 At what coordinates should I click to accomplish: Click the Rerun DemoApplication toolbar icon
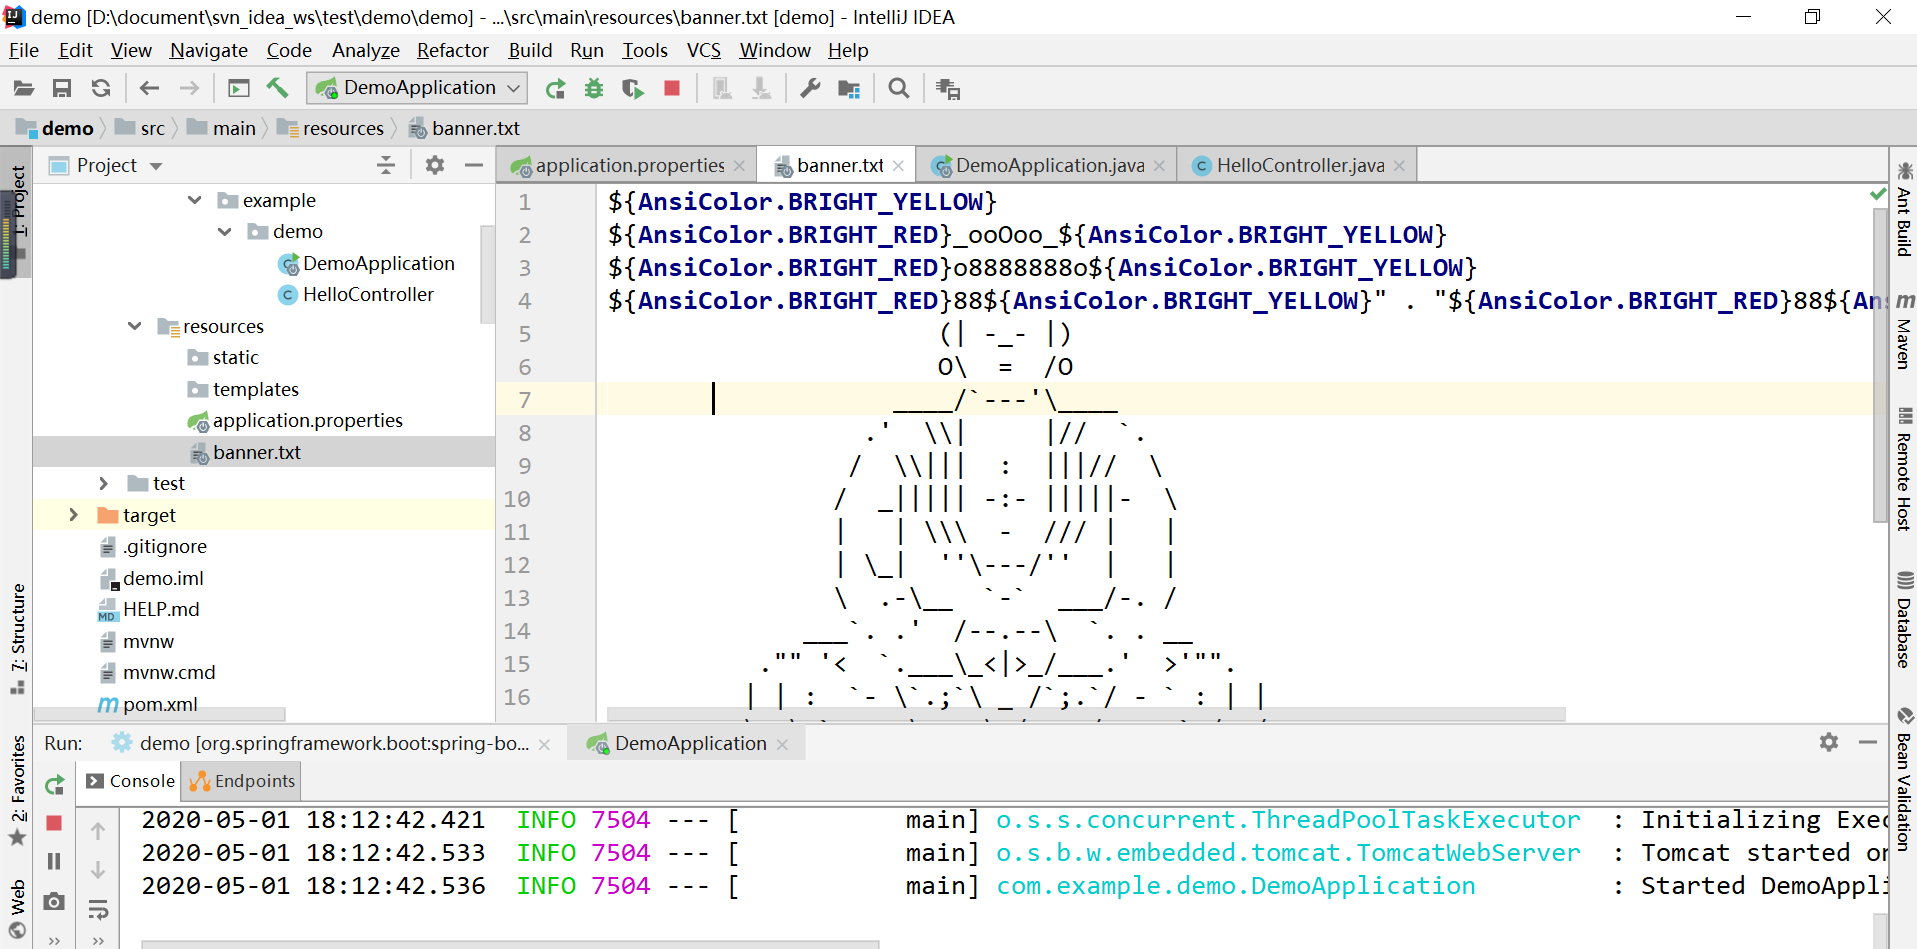(x=555, y=89)
